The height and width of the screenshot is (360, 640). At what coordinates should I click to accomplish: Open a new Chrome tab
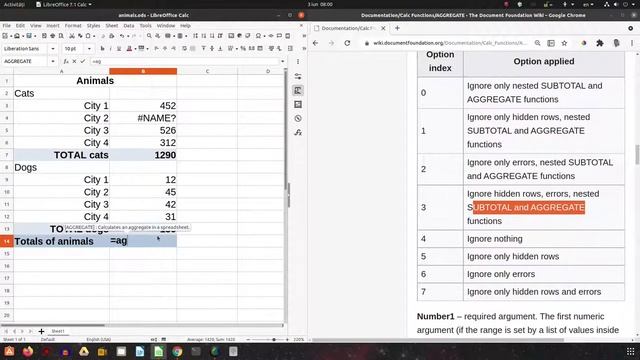[x=397, y=28]
